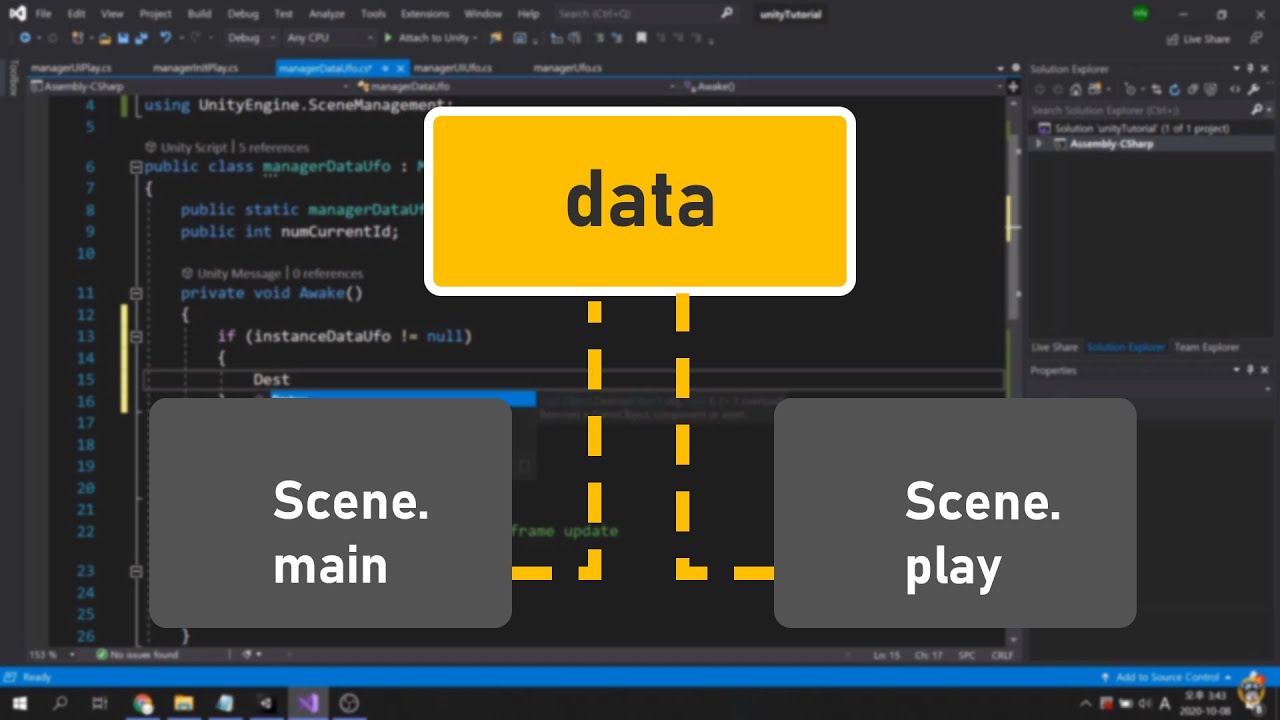Click the Attach to Unity start button

429,38
